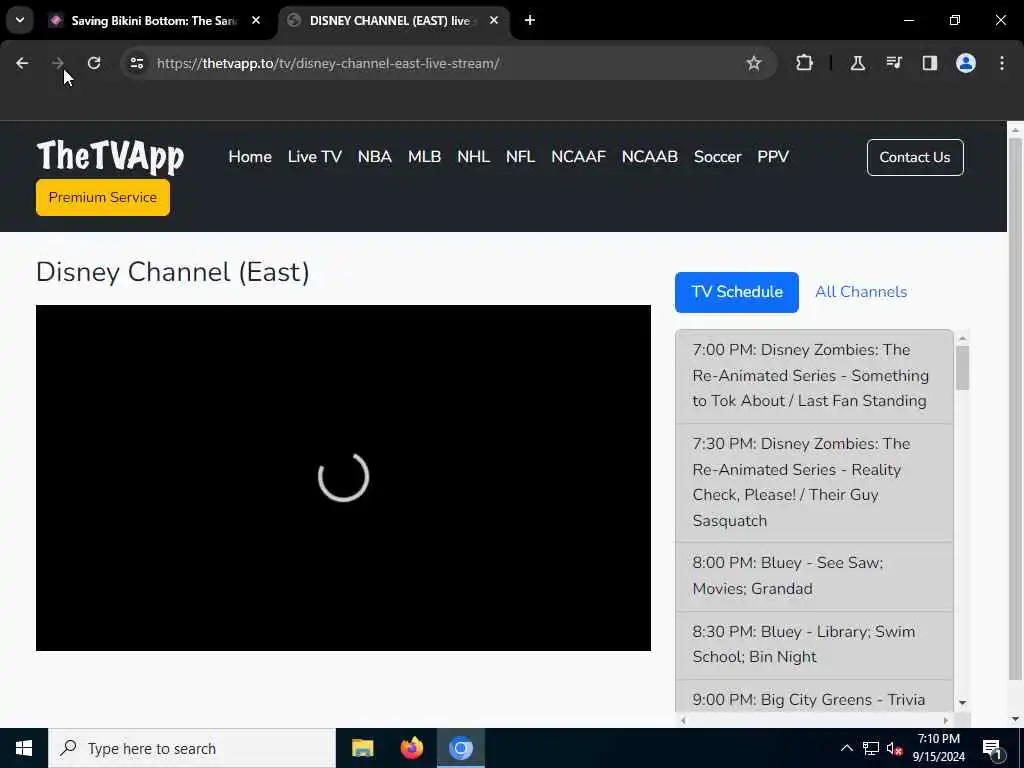Select the TV Schedule tab

coord(737,292)
